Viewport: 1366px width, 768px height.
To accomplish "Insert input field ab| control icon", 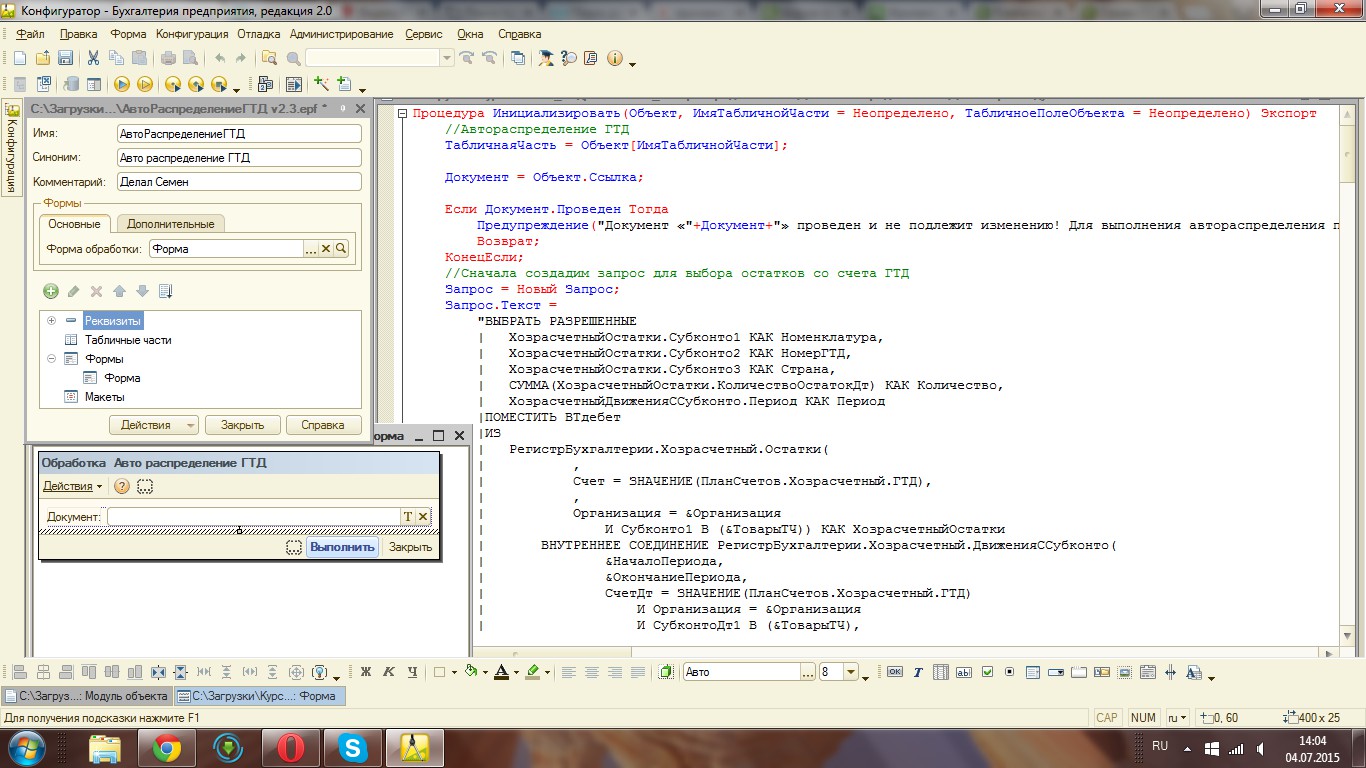I will 963,672.
